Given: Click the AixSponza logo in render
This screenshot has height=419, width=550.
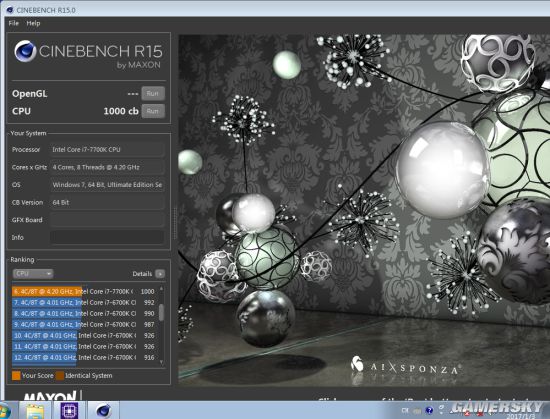Looking at the screenshot, I should pyautogui.click(x=404, y=365).
